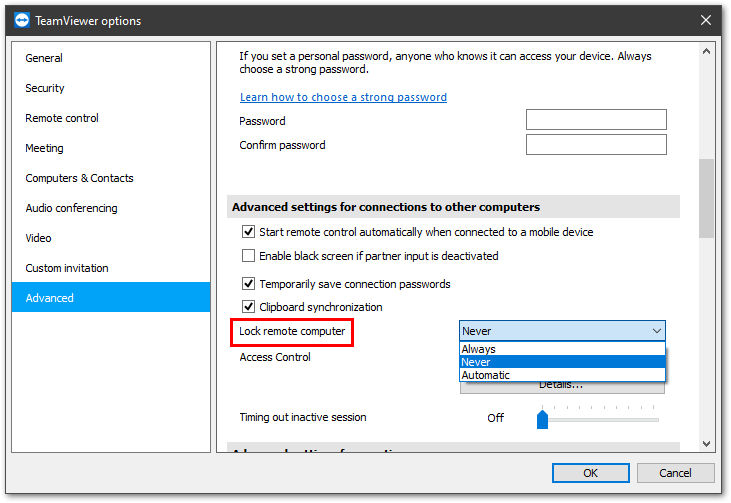Choose Never in the lock dropdown list
731x503 pixels.
tap(562, 362)
